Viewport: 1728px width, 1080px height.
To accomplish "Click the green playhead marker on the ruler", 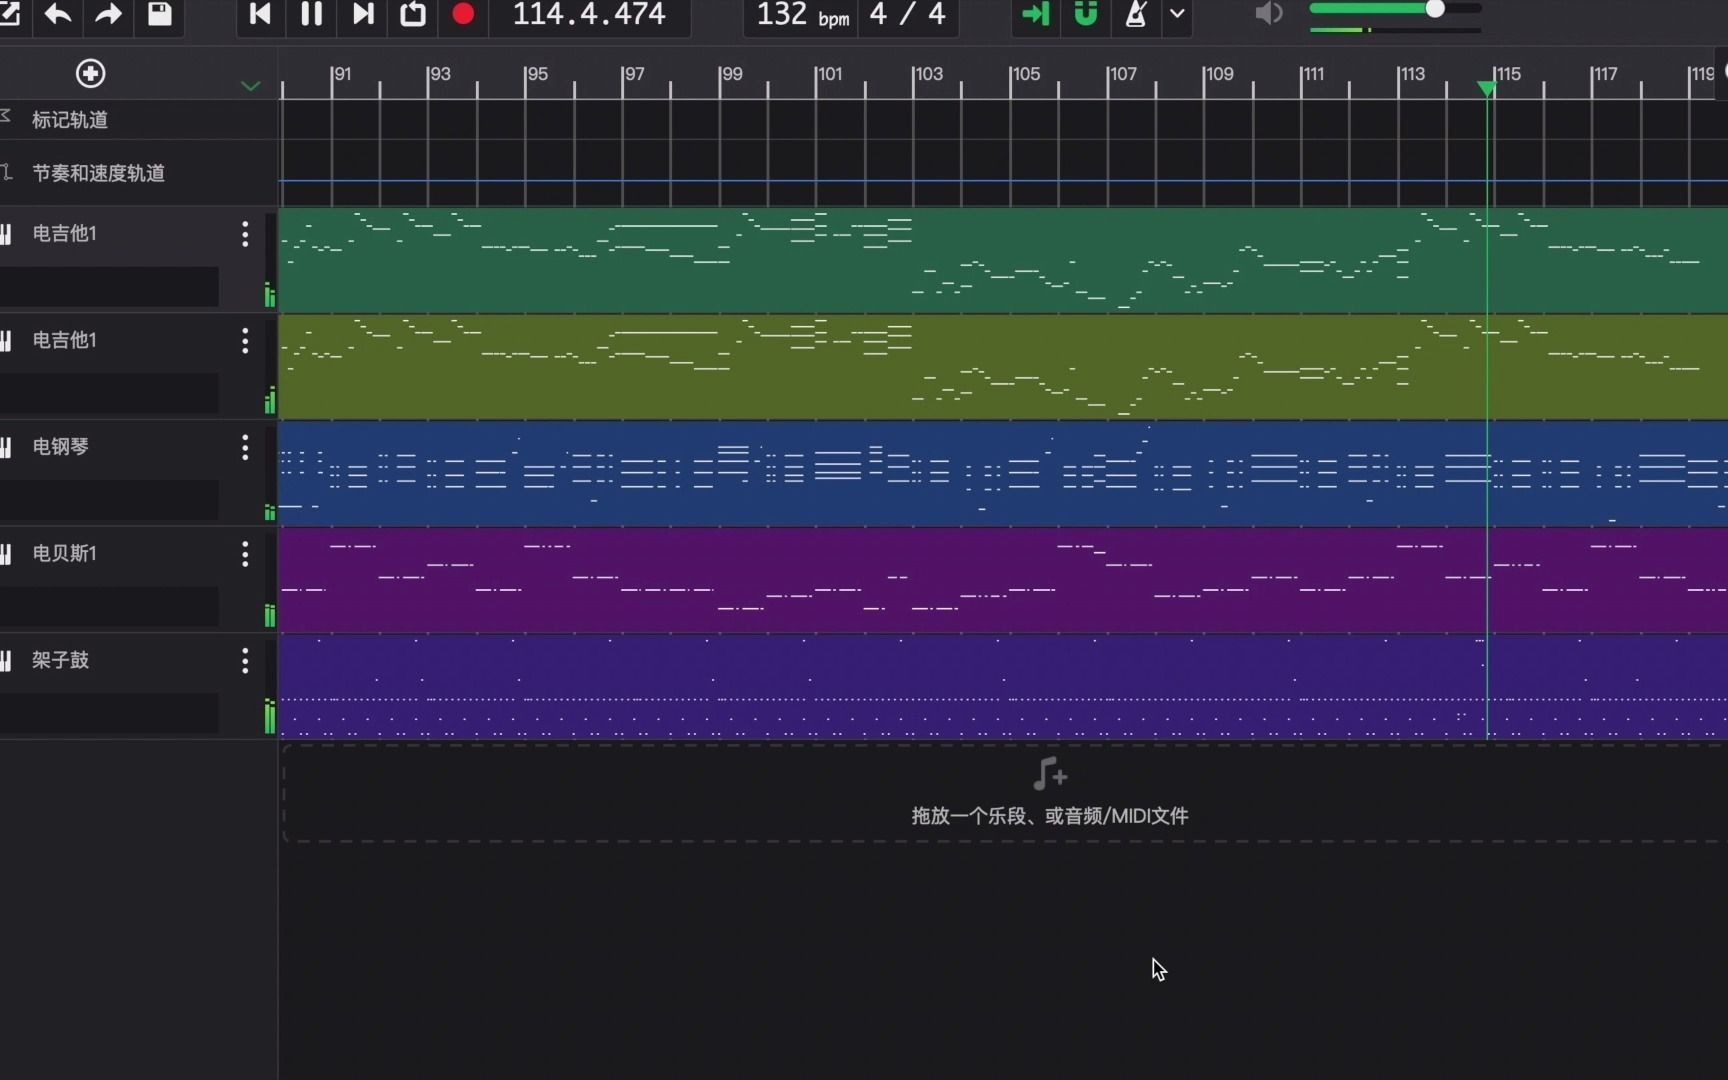I will (1487, 88).
